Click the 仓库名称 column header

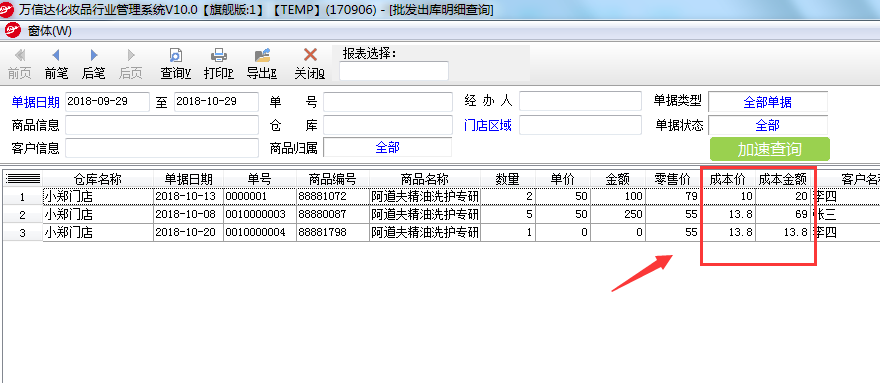(x=98, y=180)
